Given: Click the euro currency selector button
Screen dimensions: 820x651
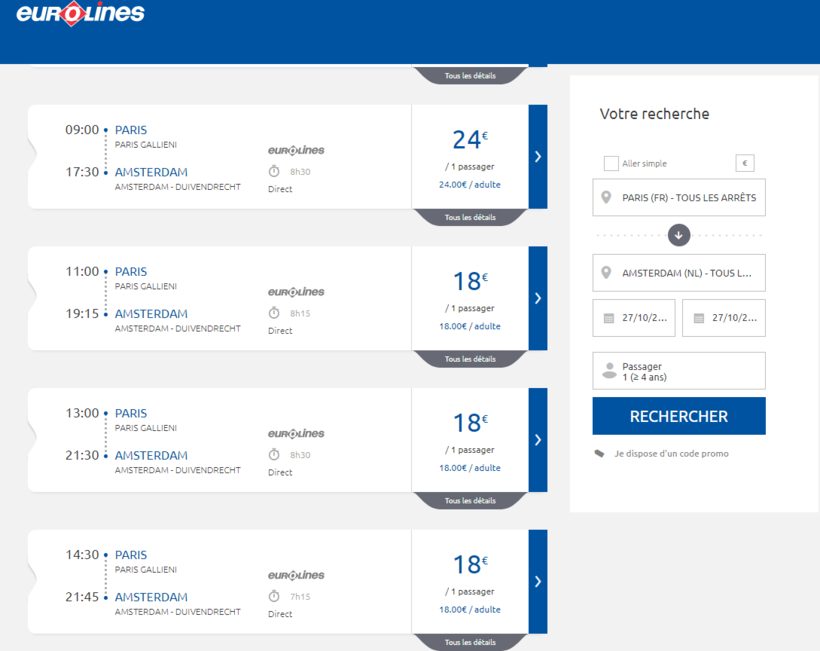Looking at the screenshot, I should tap(744, 163).
